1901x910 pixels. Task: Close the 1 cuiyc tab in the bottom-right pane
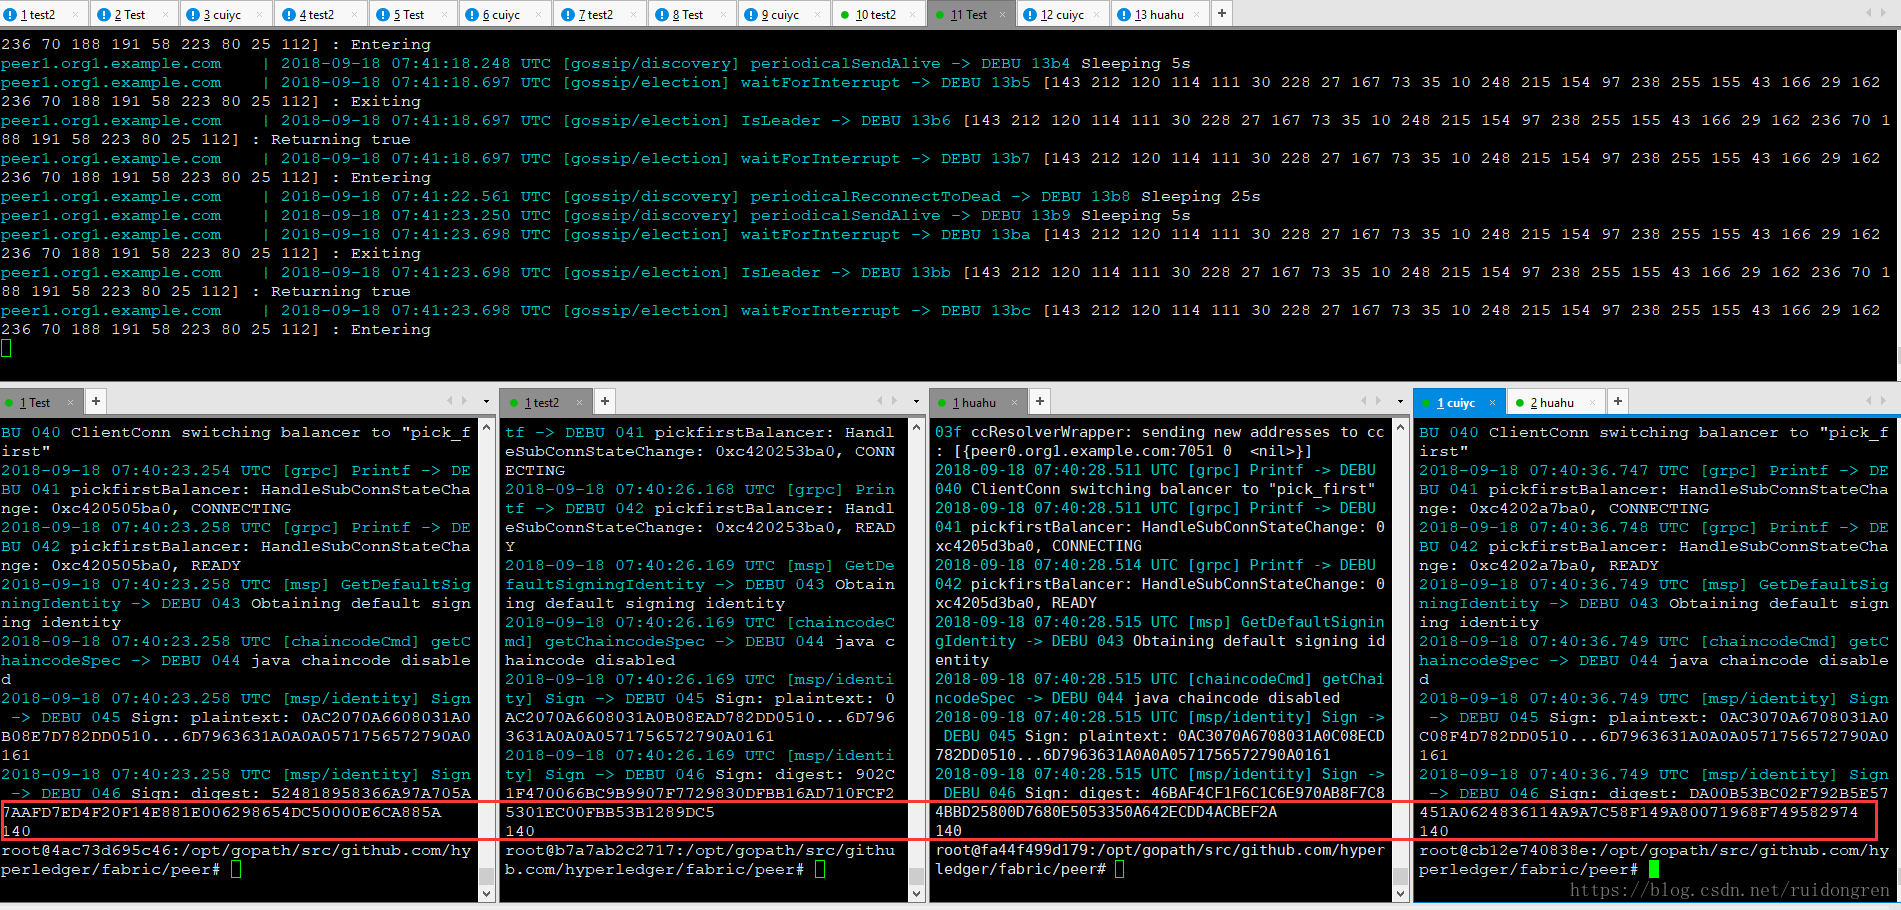tap(1492, 403)
